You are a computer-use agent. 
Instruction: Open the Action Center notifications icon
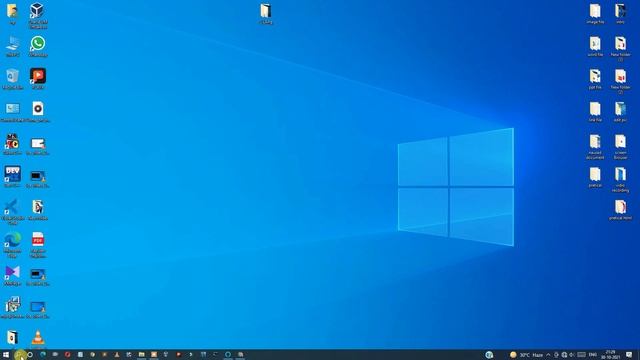tap(629, 355)
